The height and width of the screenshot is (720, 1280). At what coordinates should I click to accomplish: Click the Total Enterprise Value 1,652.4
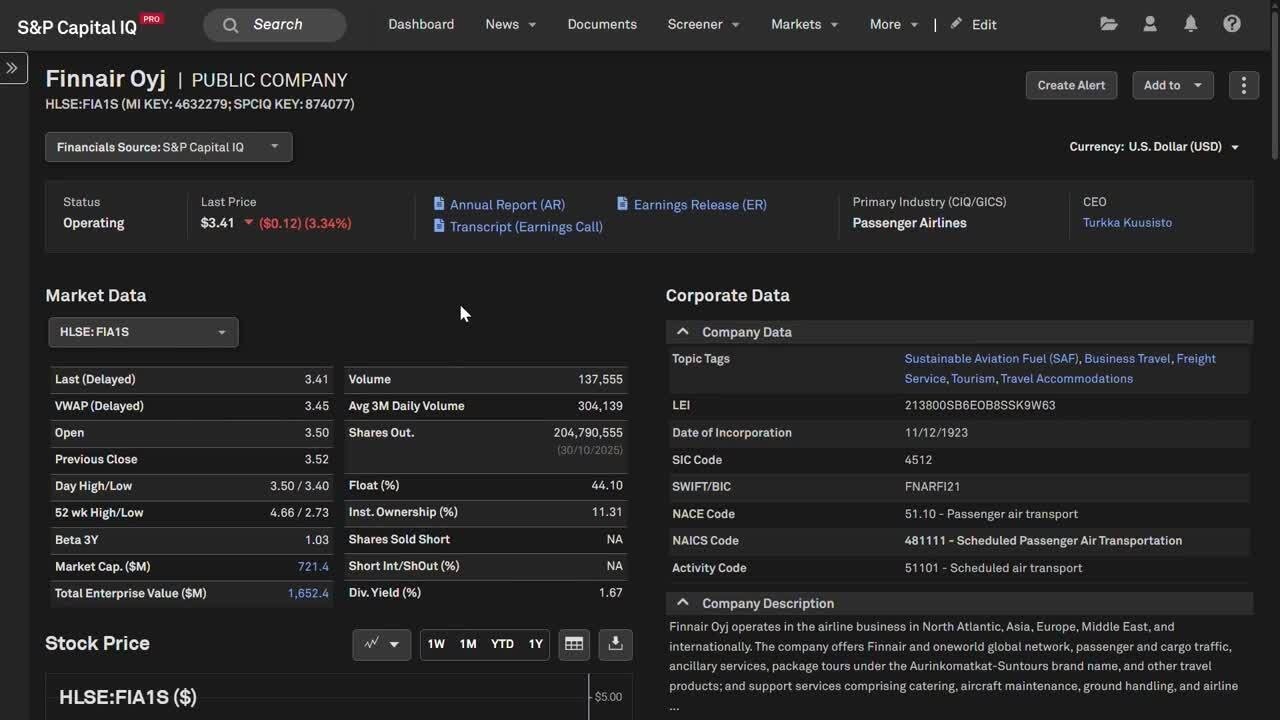308,593
